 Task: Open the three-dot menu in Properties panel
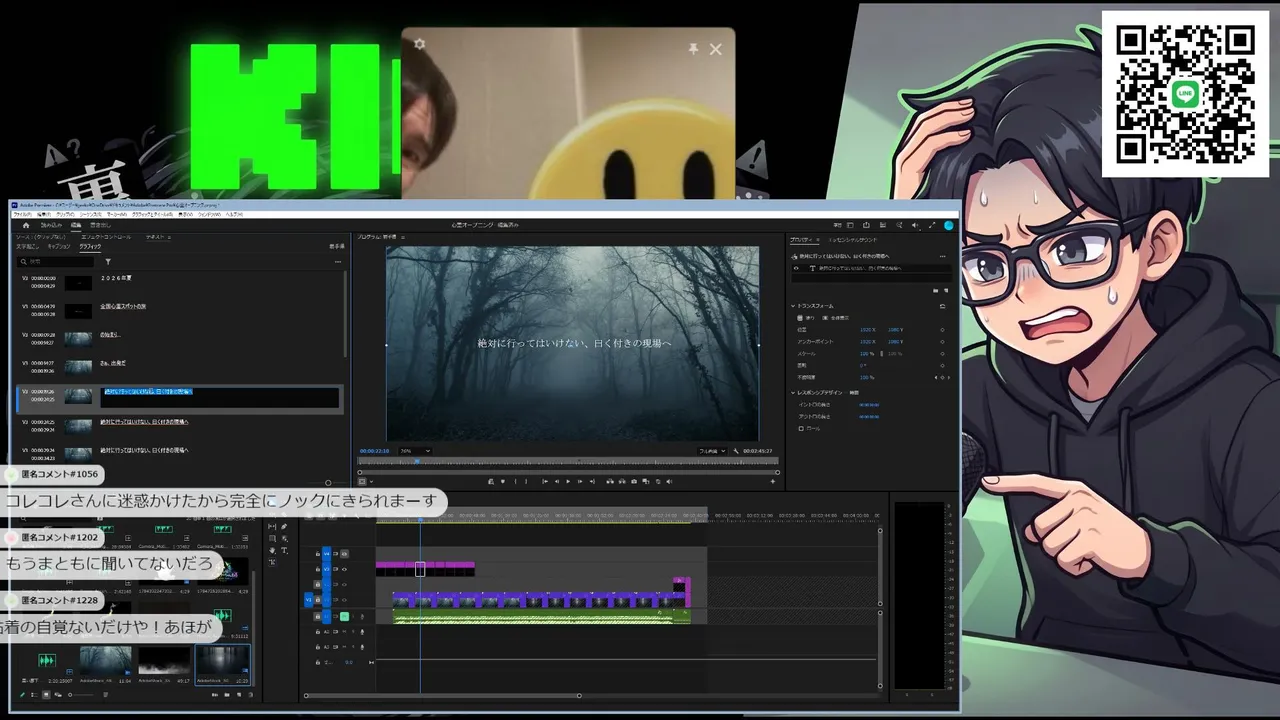pyautogui.click(x=942, y=256)
